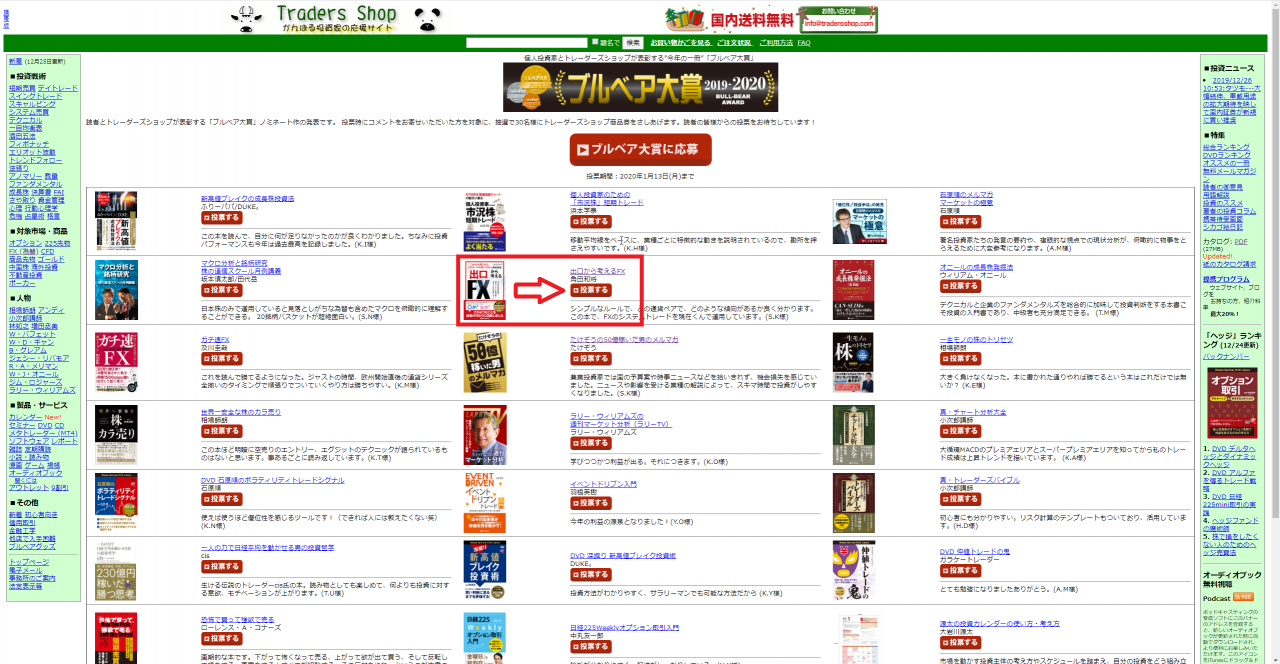This screenshot has height=664, width=1280.
Task: Open フィボナッチ in left sidebar
Action: [29, 144]
